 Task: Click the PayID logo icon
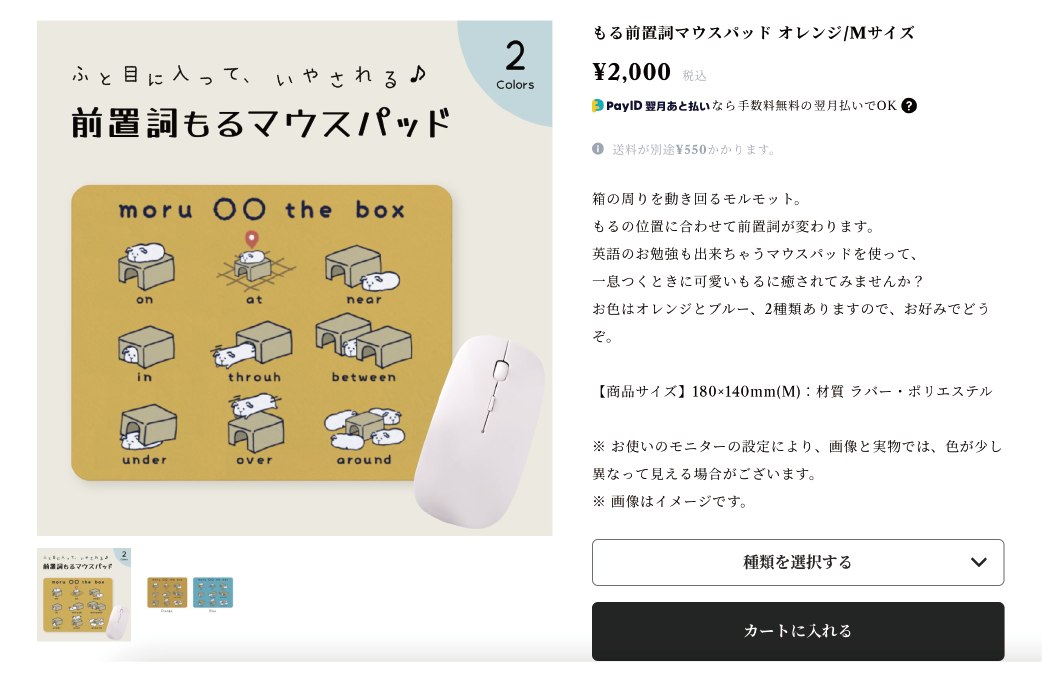[x=598, y=105]
